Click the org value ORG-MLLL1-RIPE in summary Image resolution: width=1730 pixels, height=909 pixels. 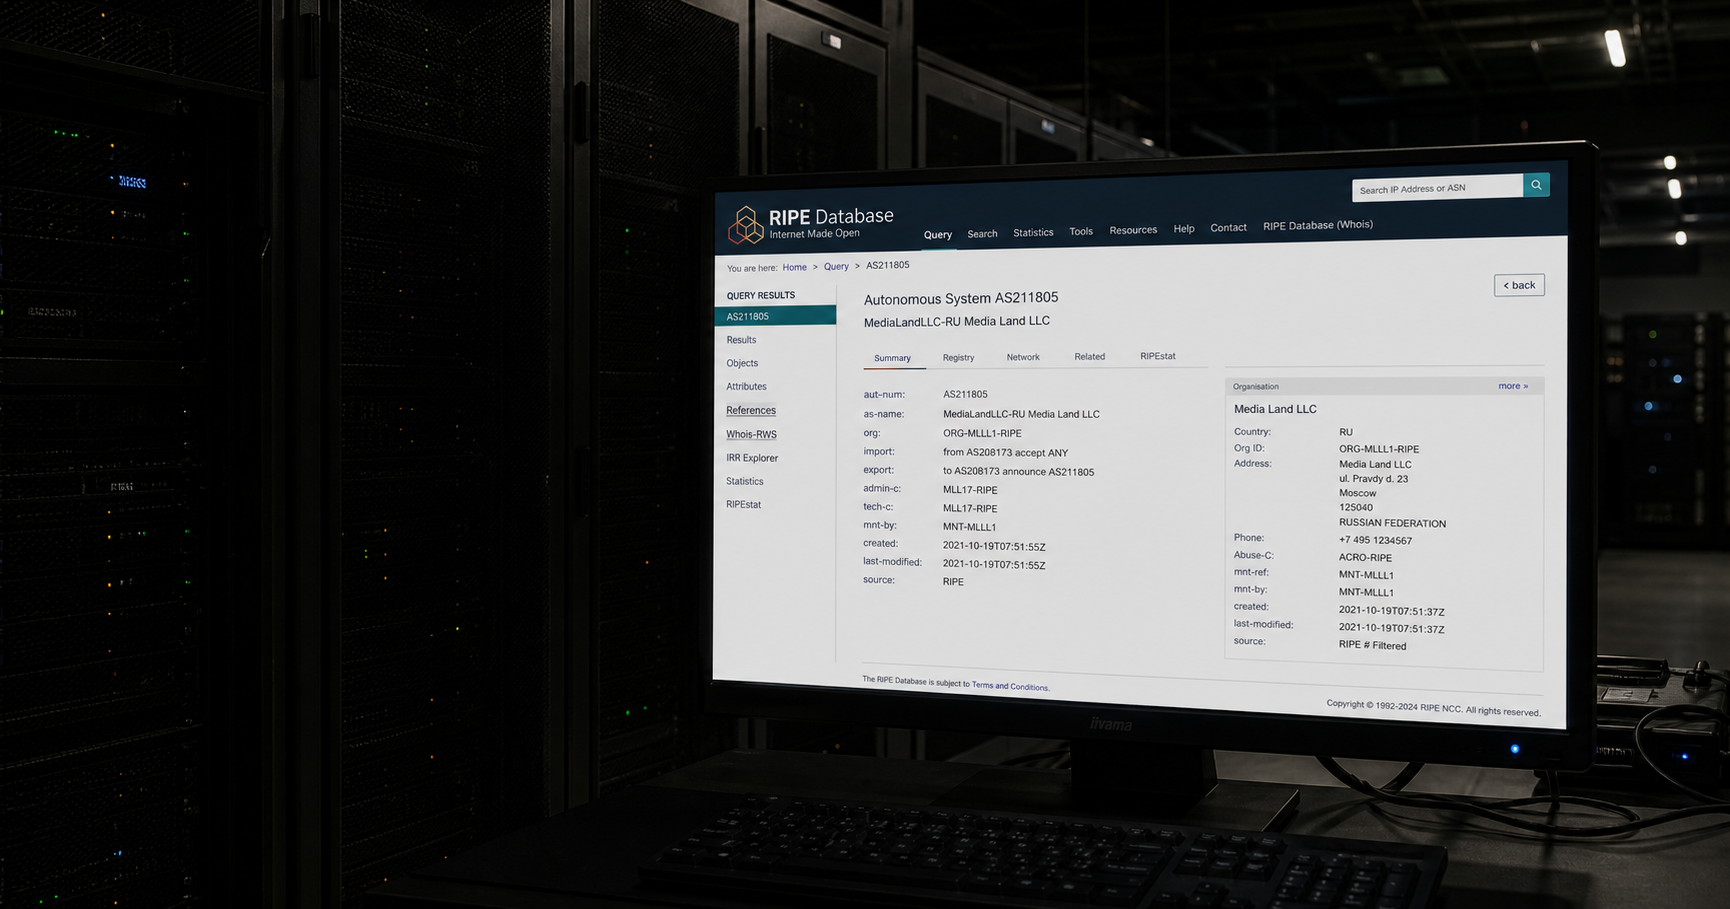pyautogui.click(x=982, y=433)
